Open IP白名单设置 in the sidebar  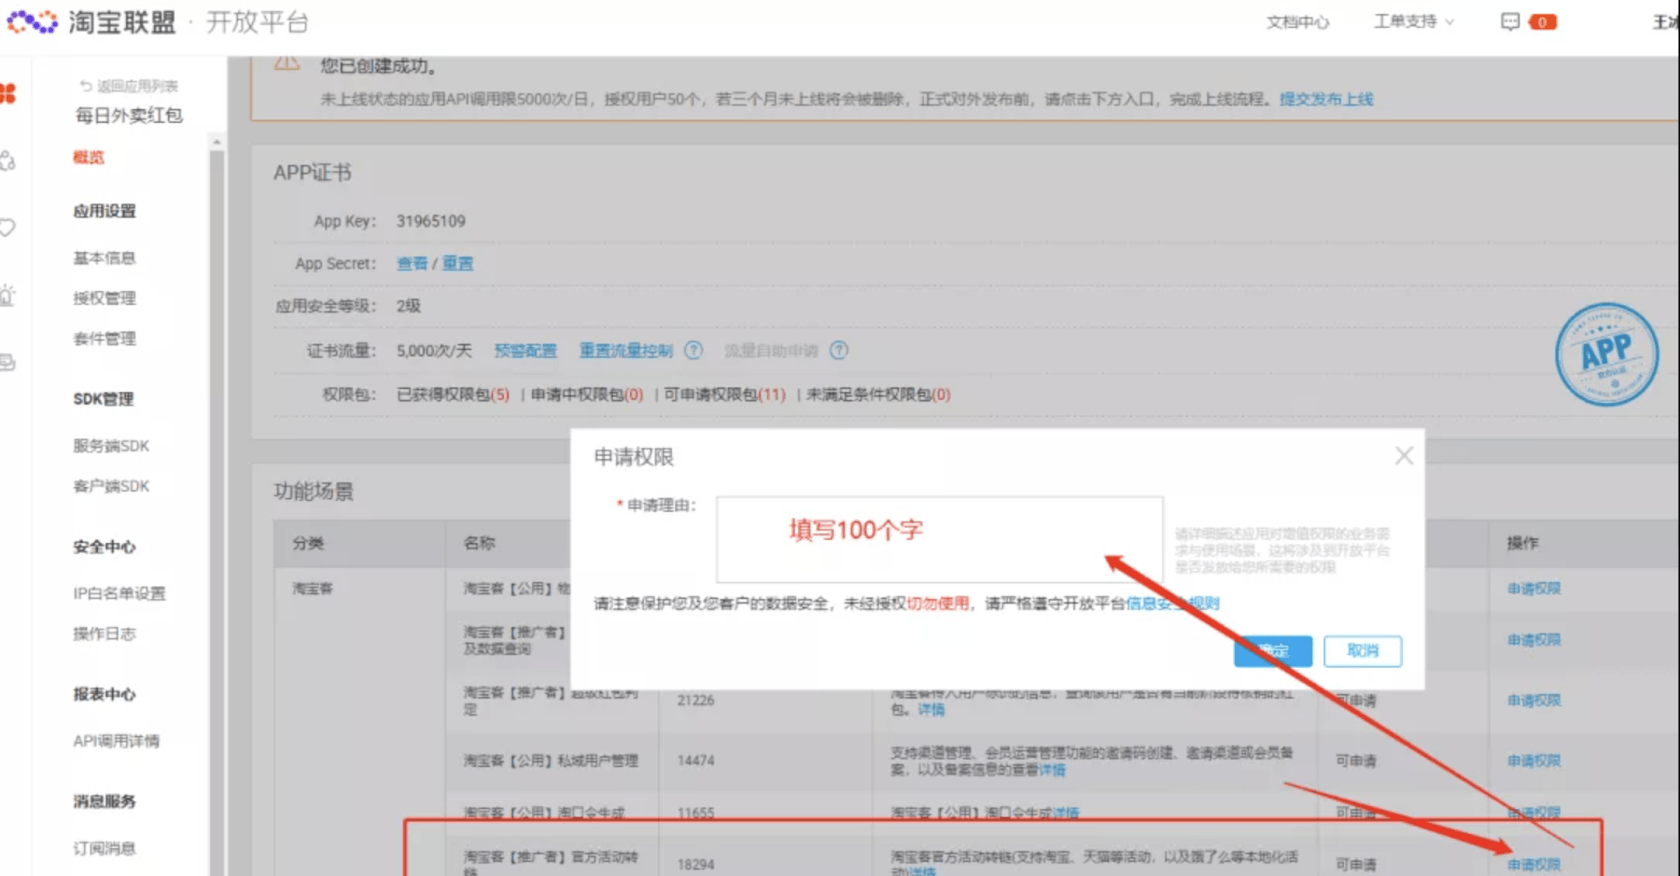click(119, 593)
